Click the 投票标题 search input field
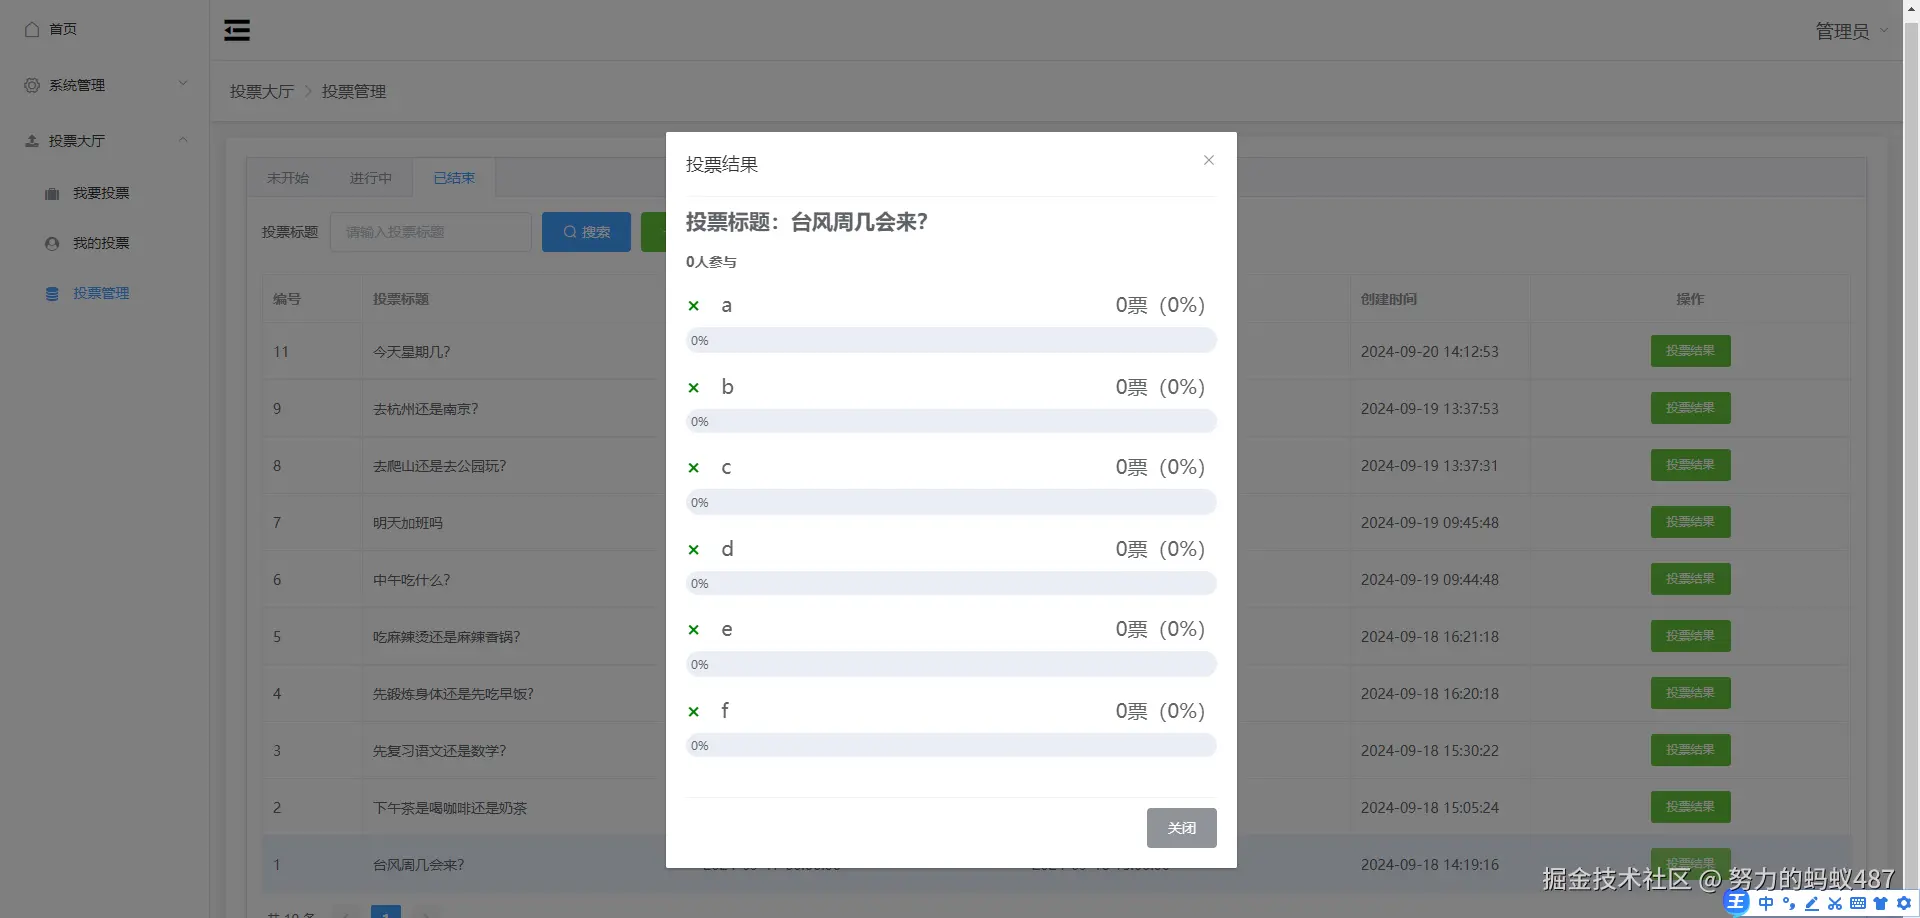 (x=431, y=232)
